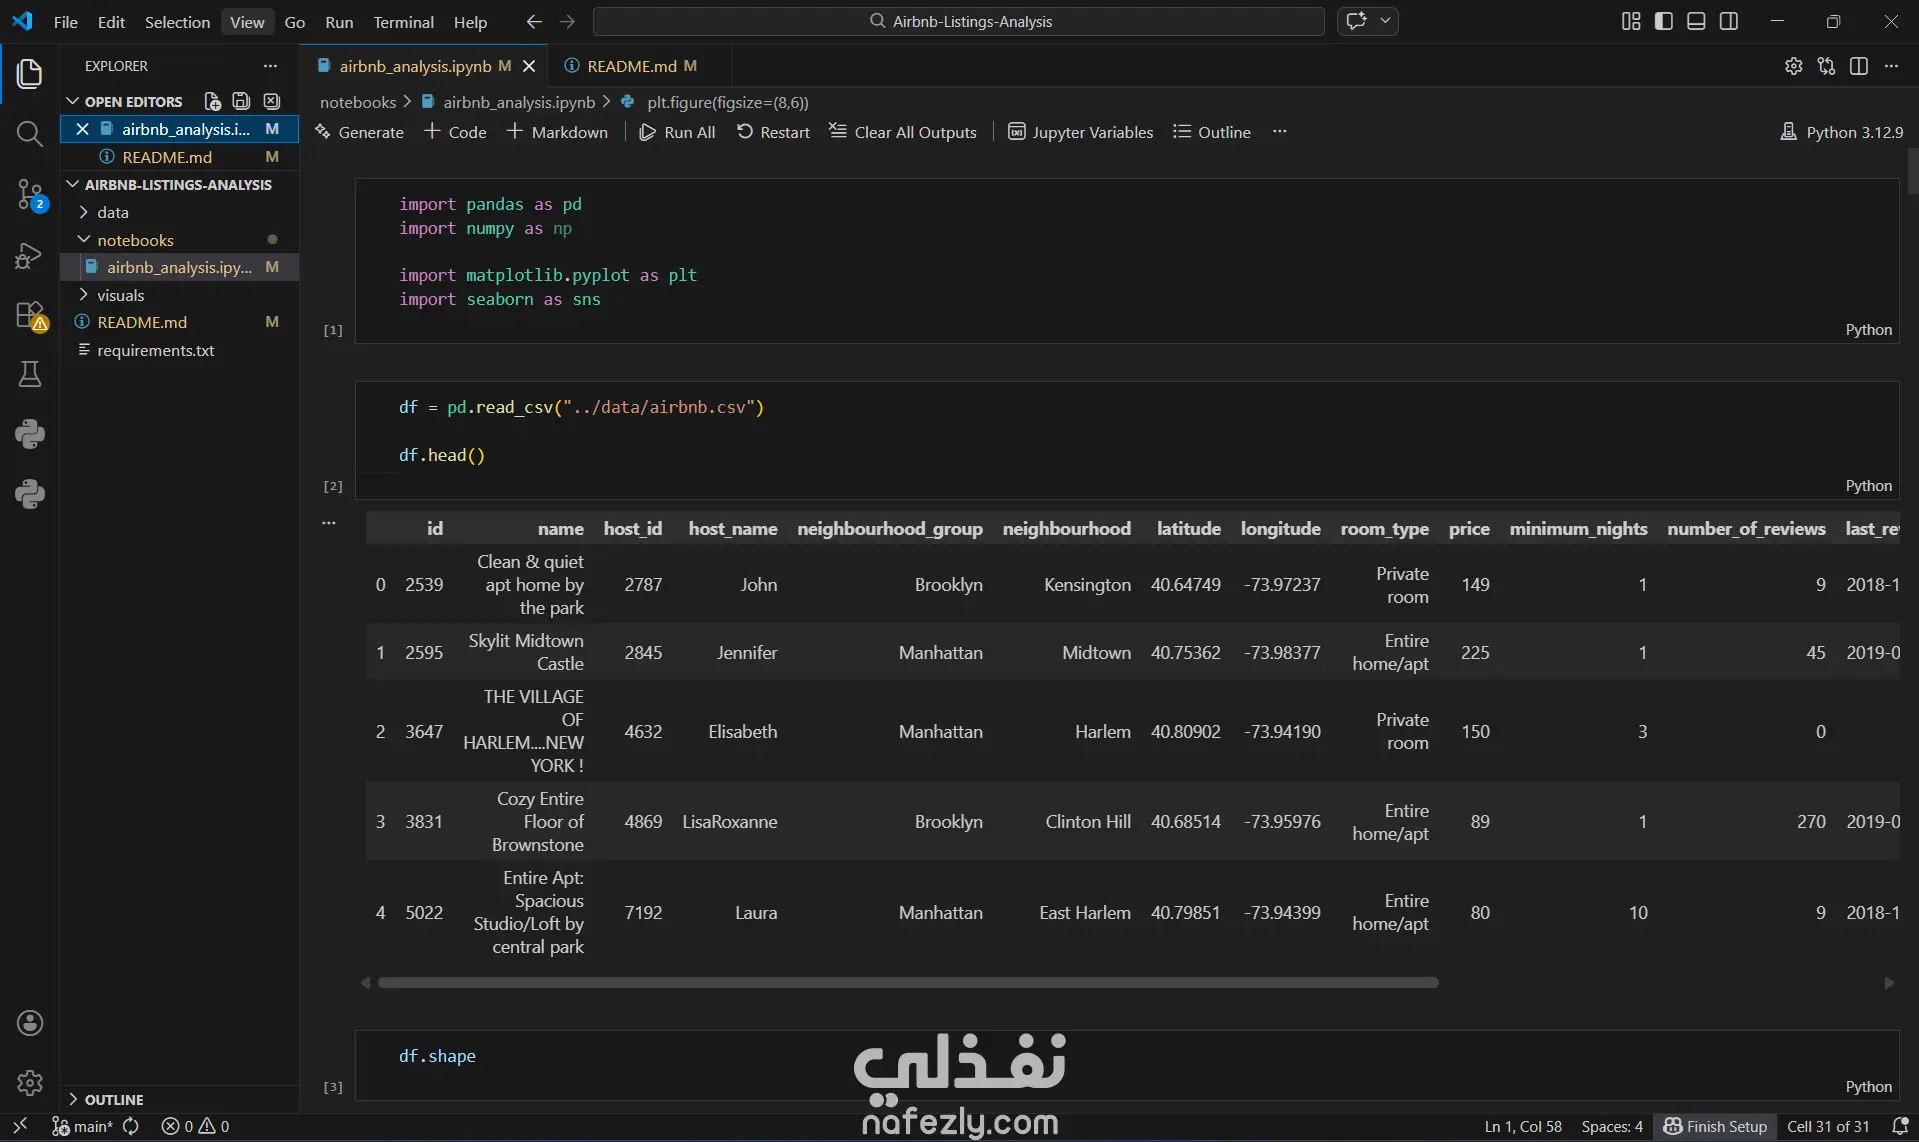Click Run All cells button
1919x1142 pixels.
click(x=677, y=132)
